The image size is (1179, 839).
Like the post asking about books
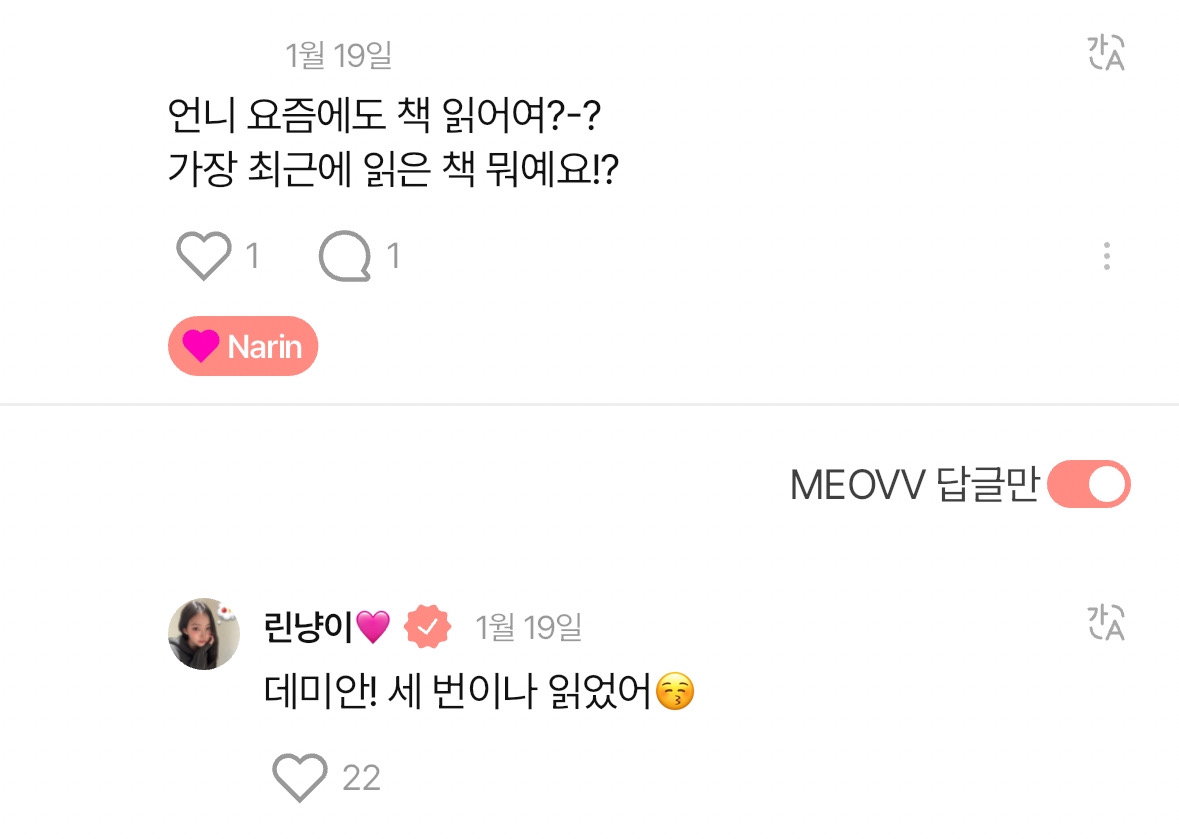[x=203, y=256]
